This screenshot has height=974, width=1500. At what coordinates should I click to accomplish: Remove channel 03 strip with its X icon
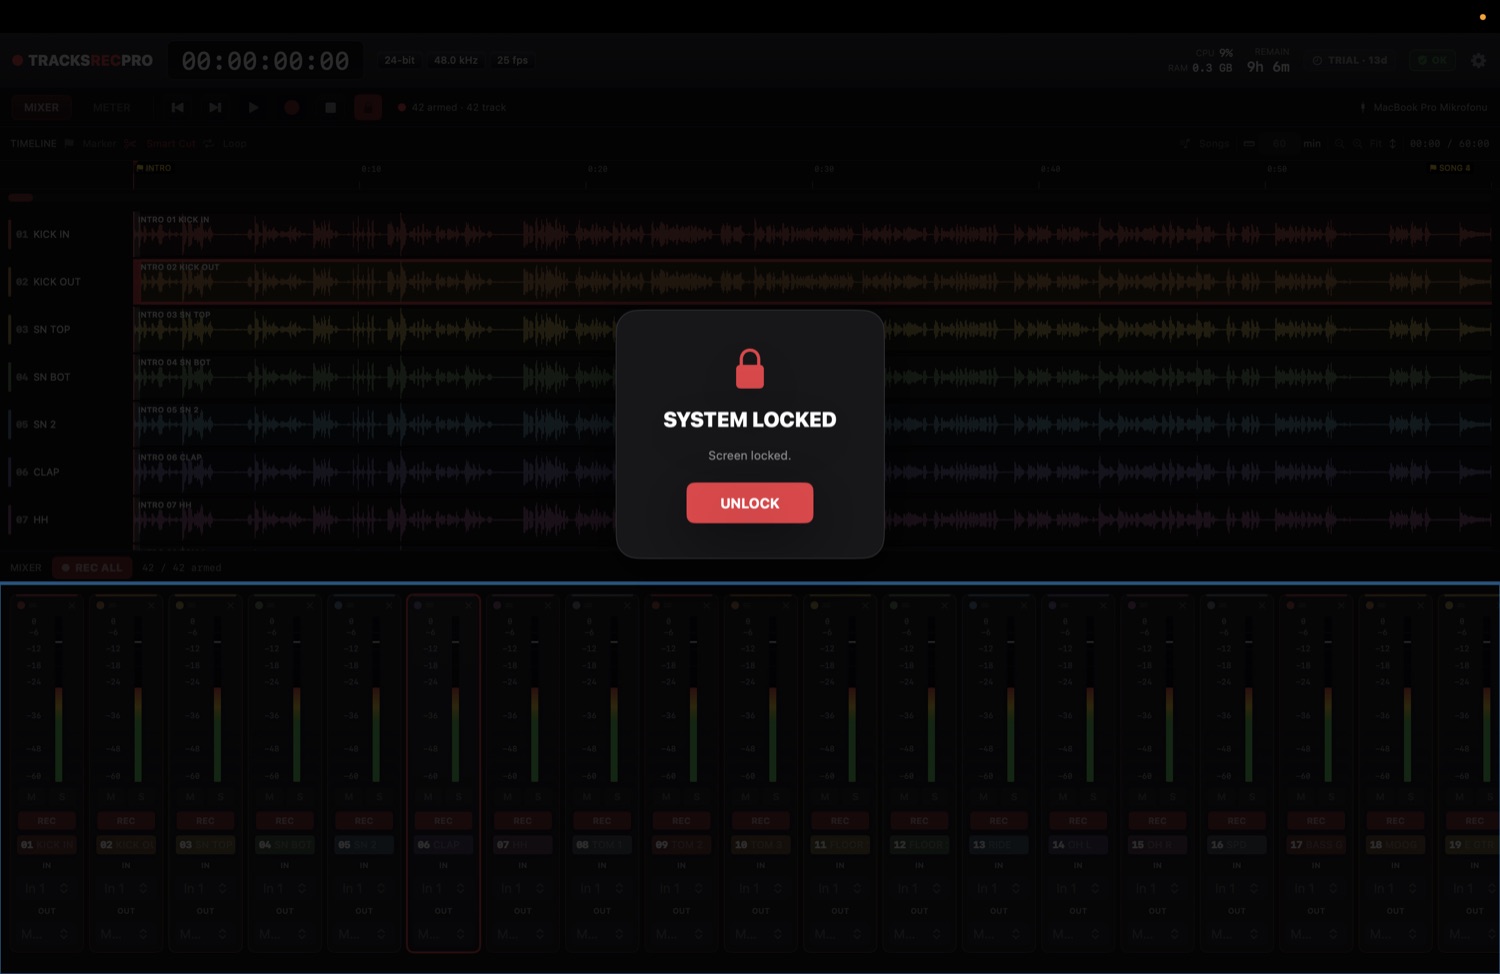point(231,605)
